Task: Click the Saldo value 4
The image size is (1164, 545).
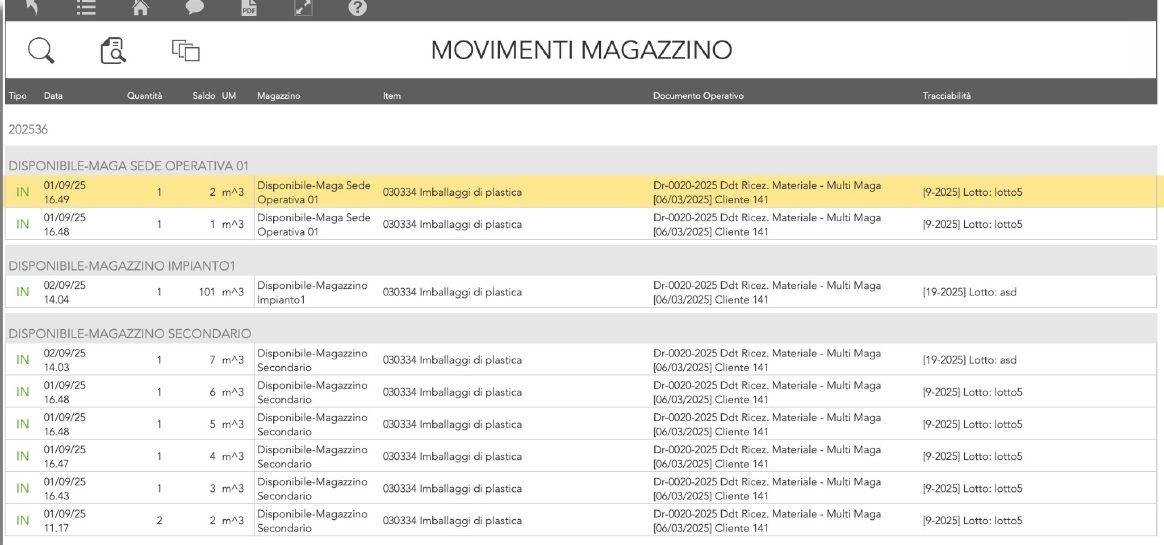Action: click(212, 456)
